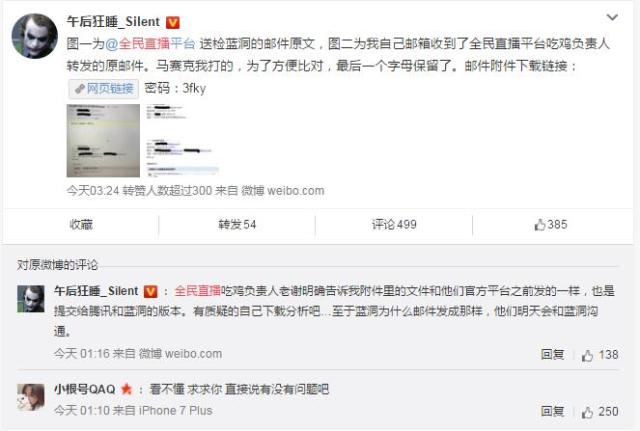Reply to the 小根号QAQ comment

552,411
